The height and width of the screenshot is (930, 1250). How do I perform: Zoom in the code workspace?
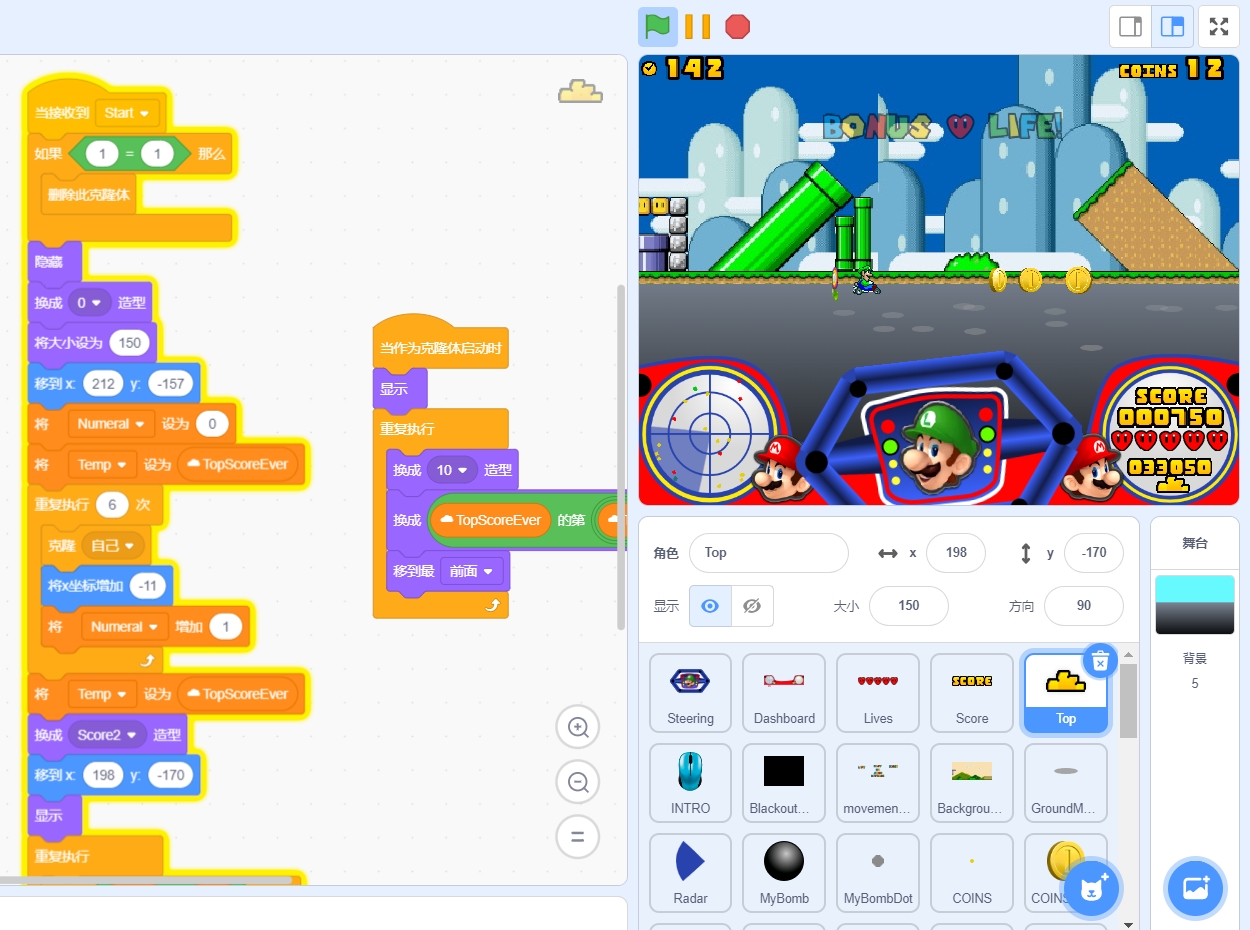click(578, 727)
